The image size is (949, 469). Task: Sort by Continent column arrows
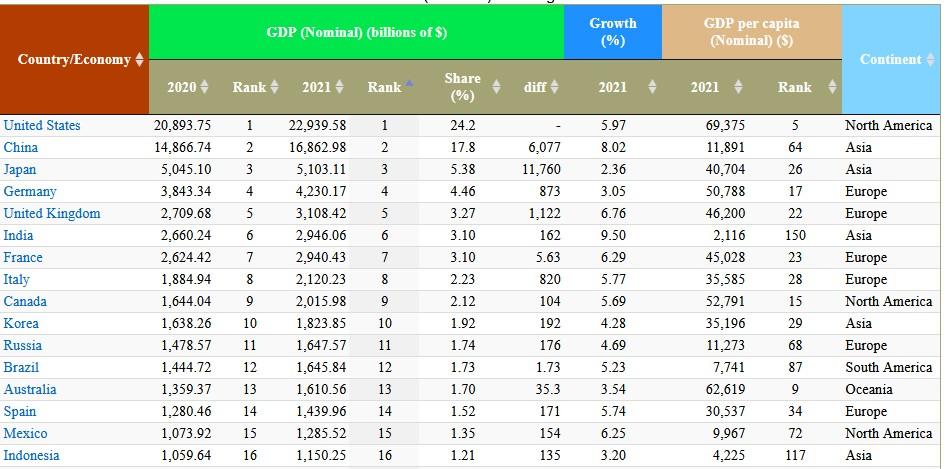coord(930,59)
